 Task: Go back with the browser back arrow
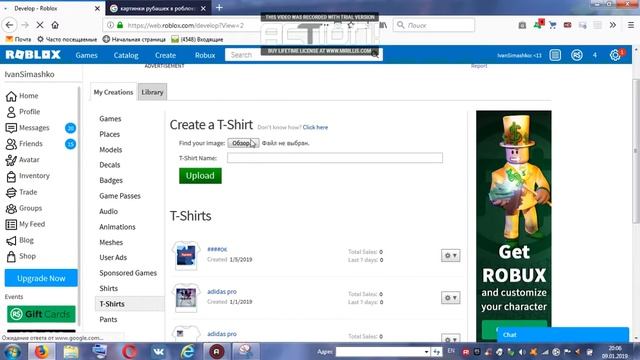coord(10,25)
